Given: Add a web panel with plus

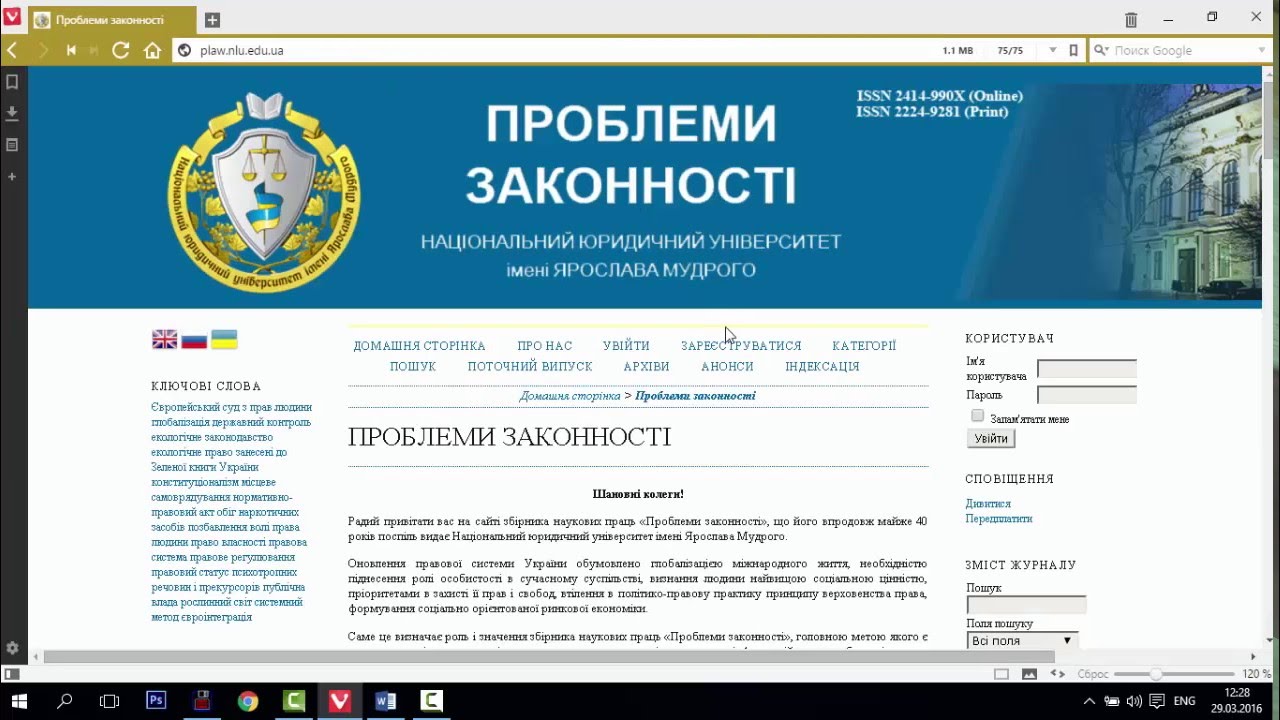Looking at the screenshot, I should pyautogui.click(x=12, y=176).
